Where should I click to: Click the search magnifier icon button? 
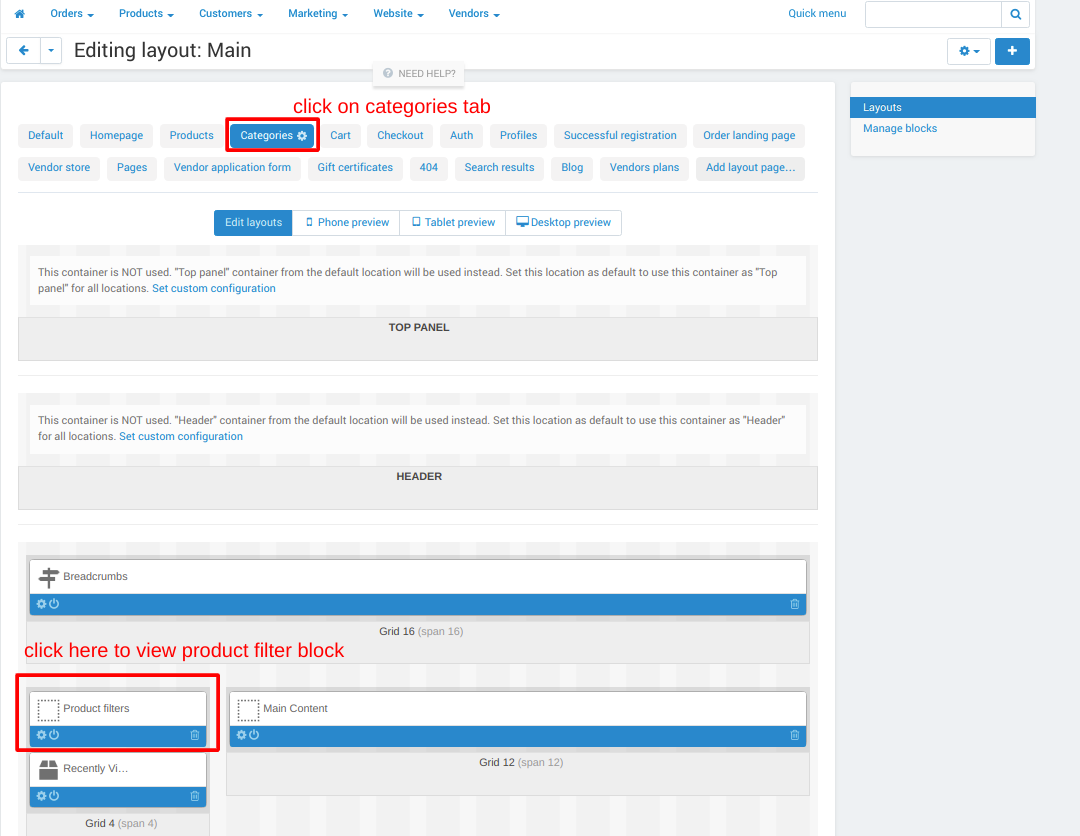tap(1015, 14)
